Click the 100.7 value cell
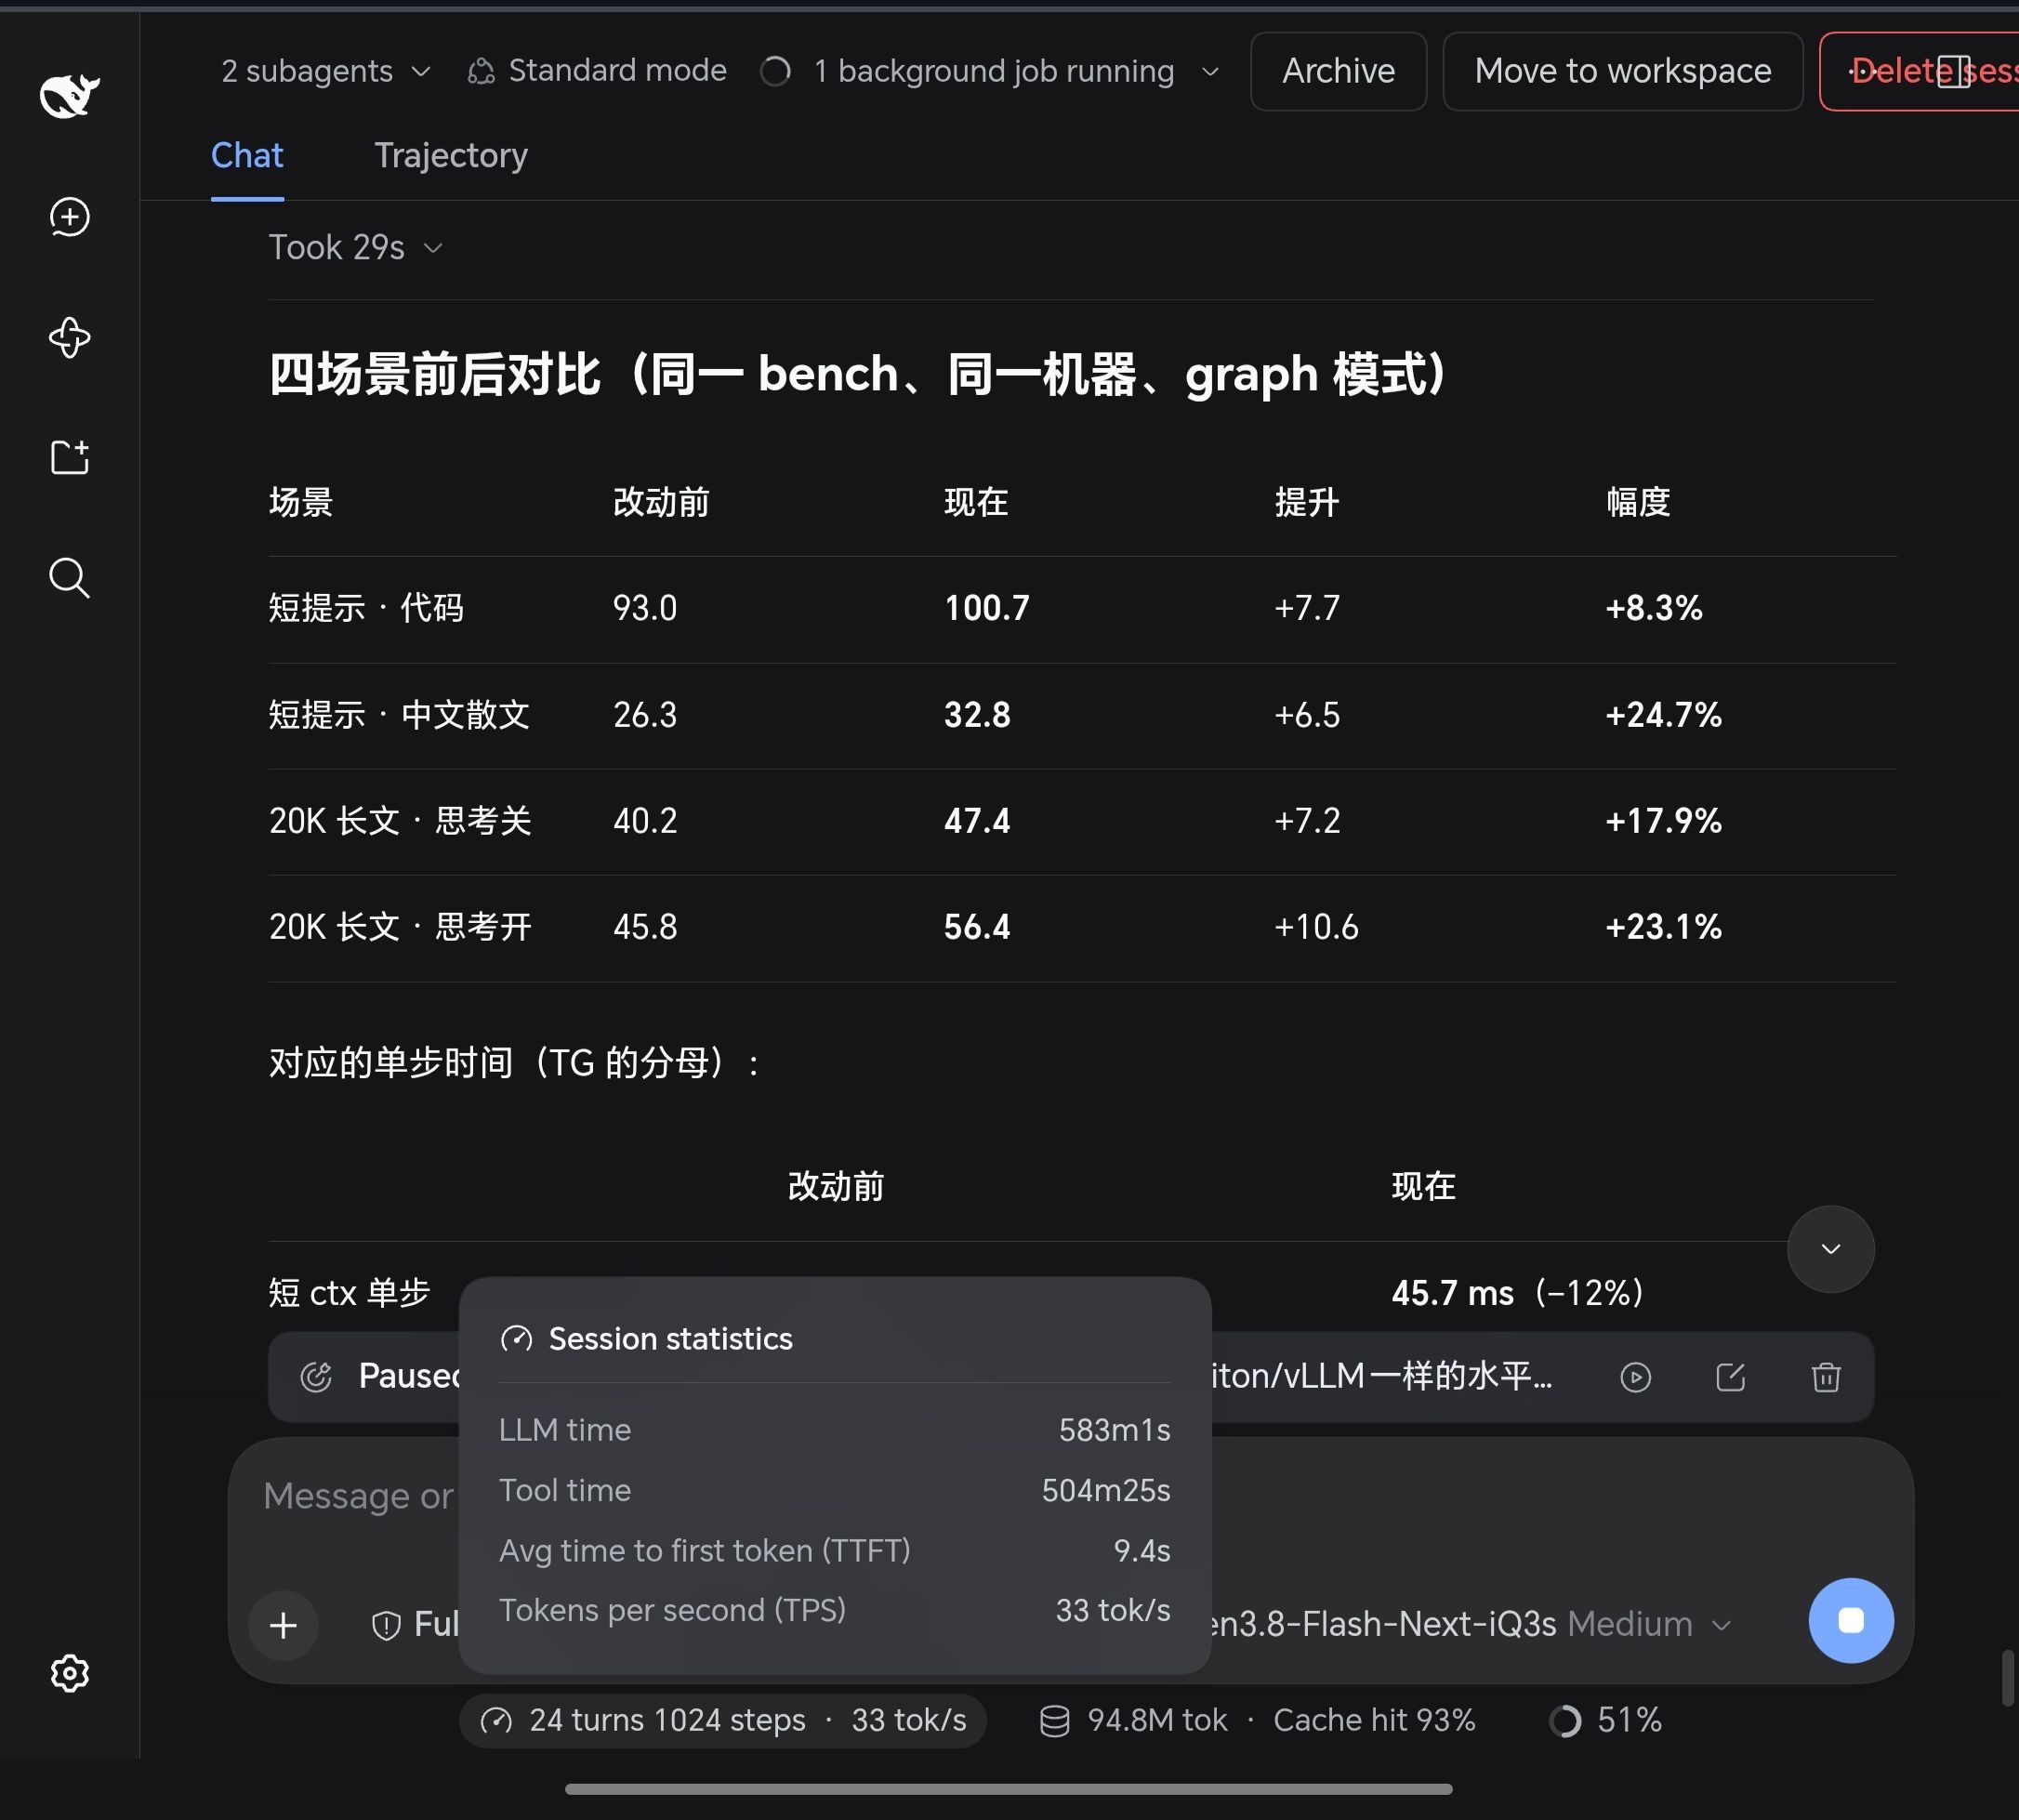Screen dimensions: 2019x1820 click(x=987, y=608)
